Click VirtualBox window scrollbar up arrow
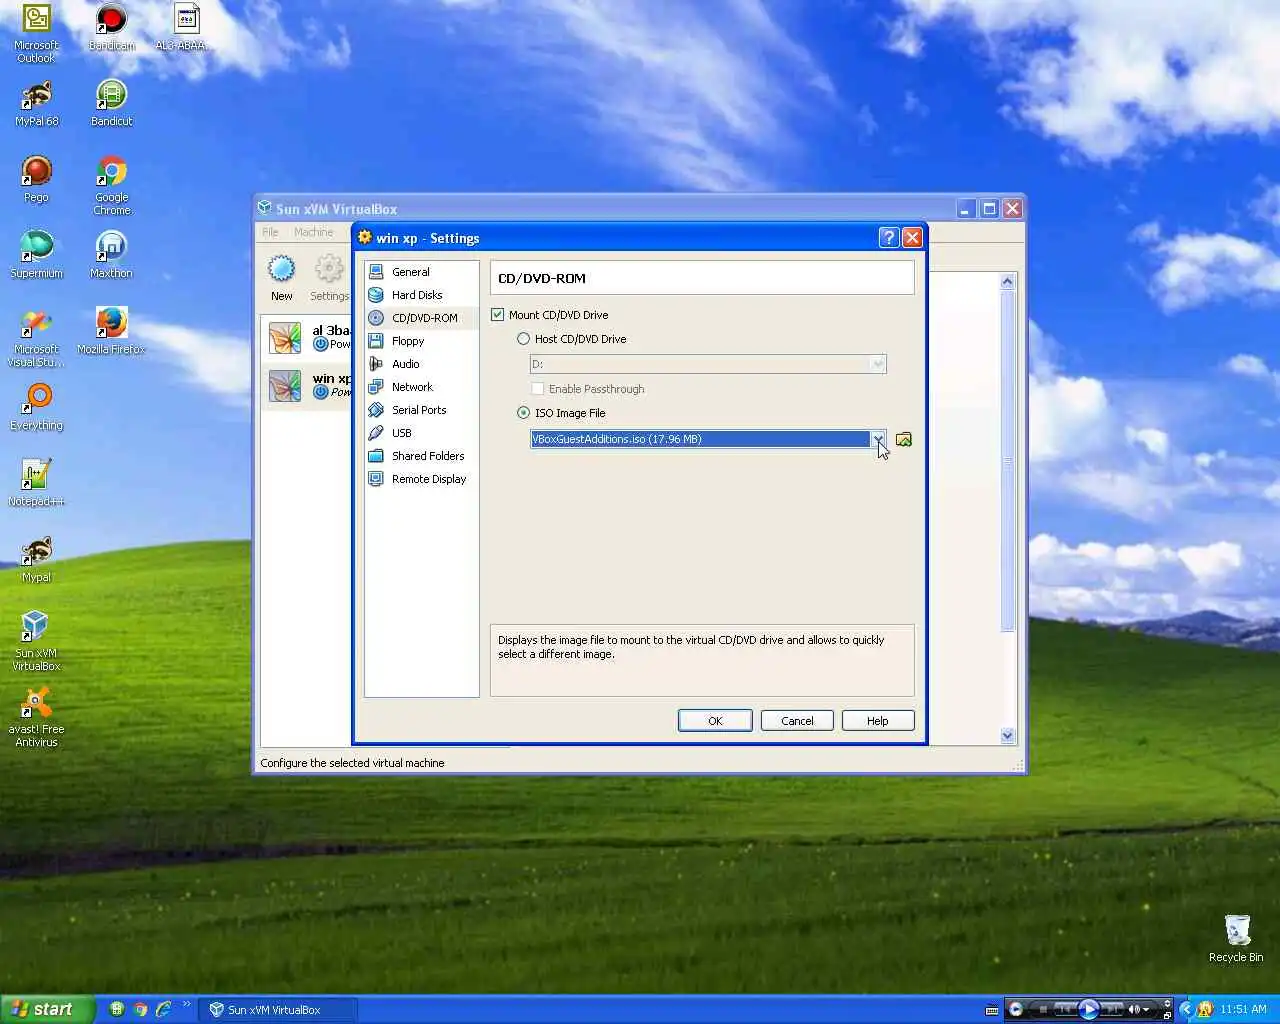The width and height of the screenshot is (1280, 1024). [x=1007, y=282]
